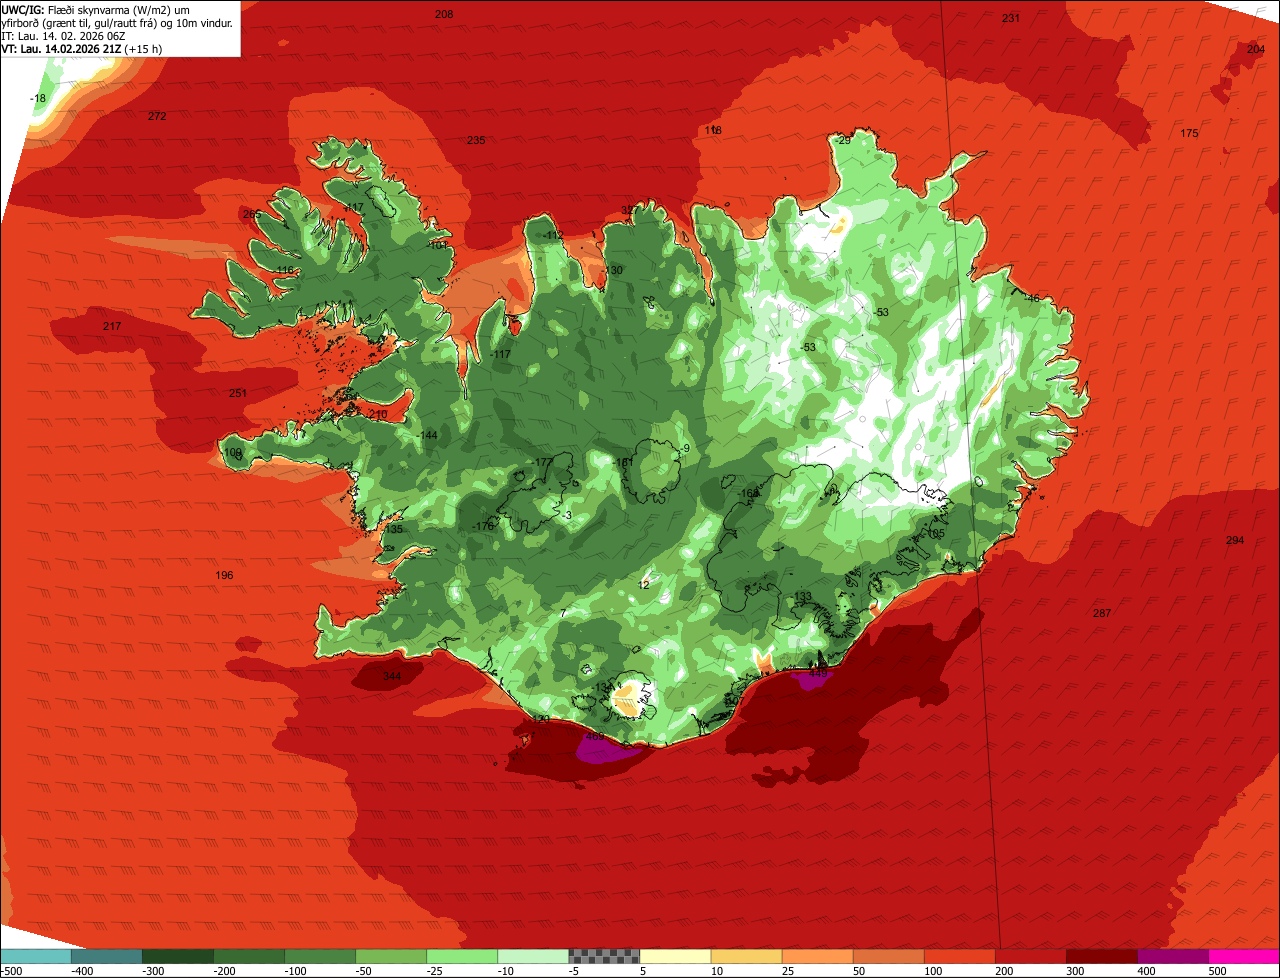Screen dimensions: 1280x978
Task: Select the '344' value in the dark red patch
Action: 392,677
